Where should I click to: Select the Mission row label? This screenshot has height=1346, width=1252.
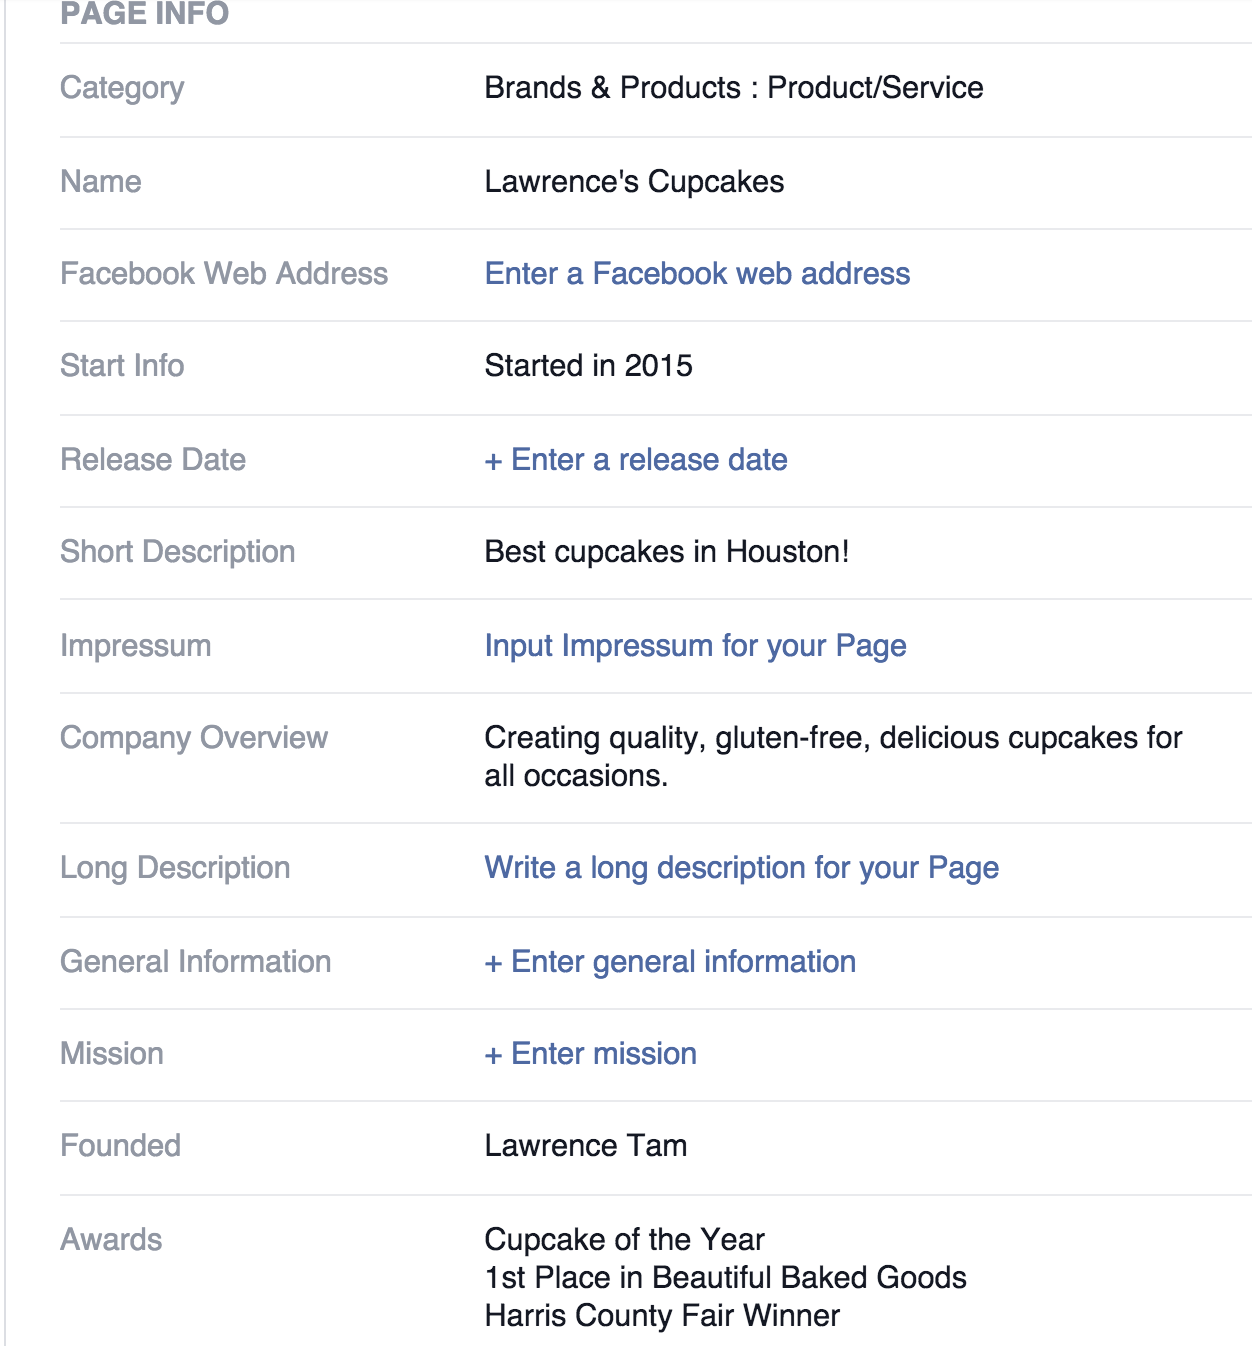pyautogui.click(x=112, y=1054)
